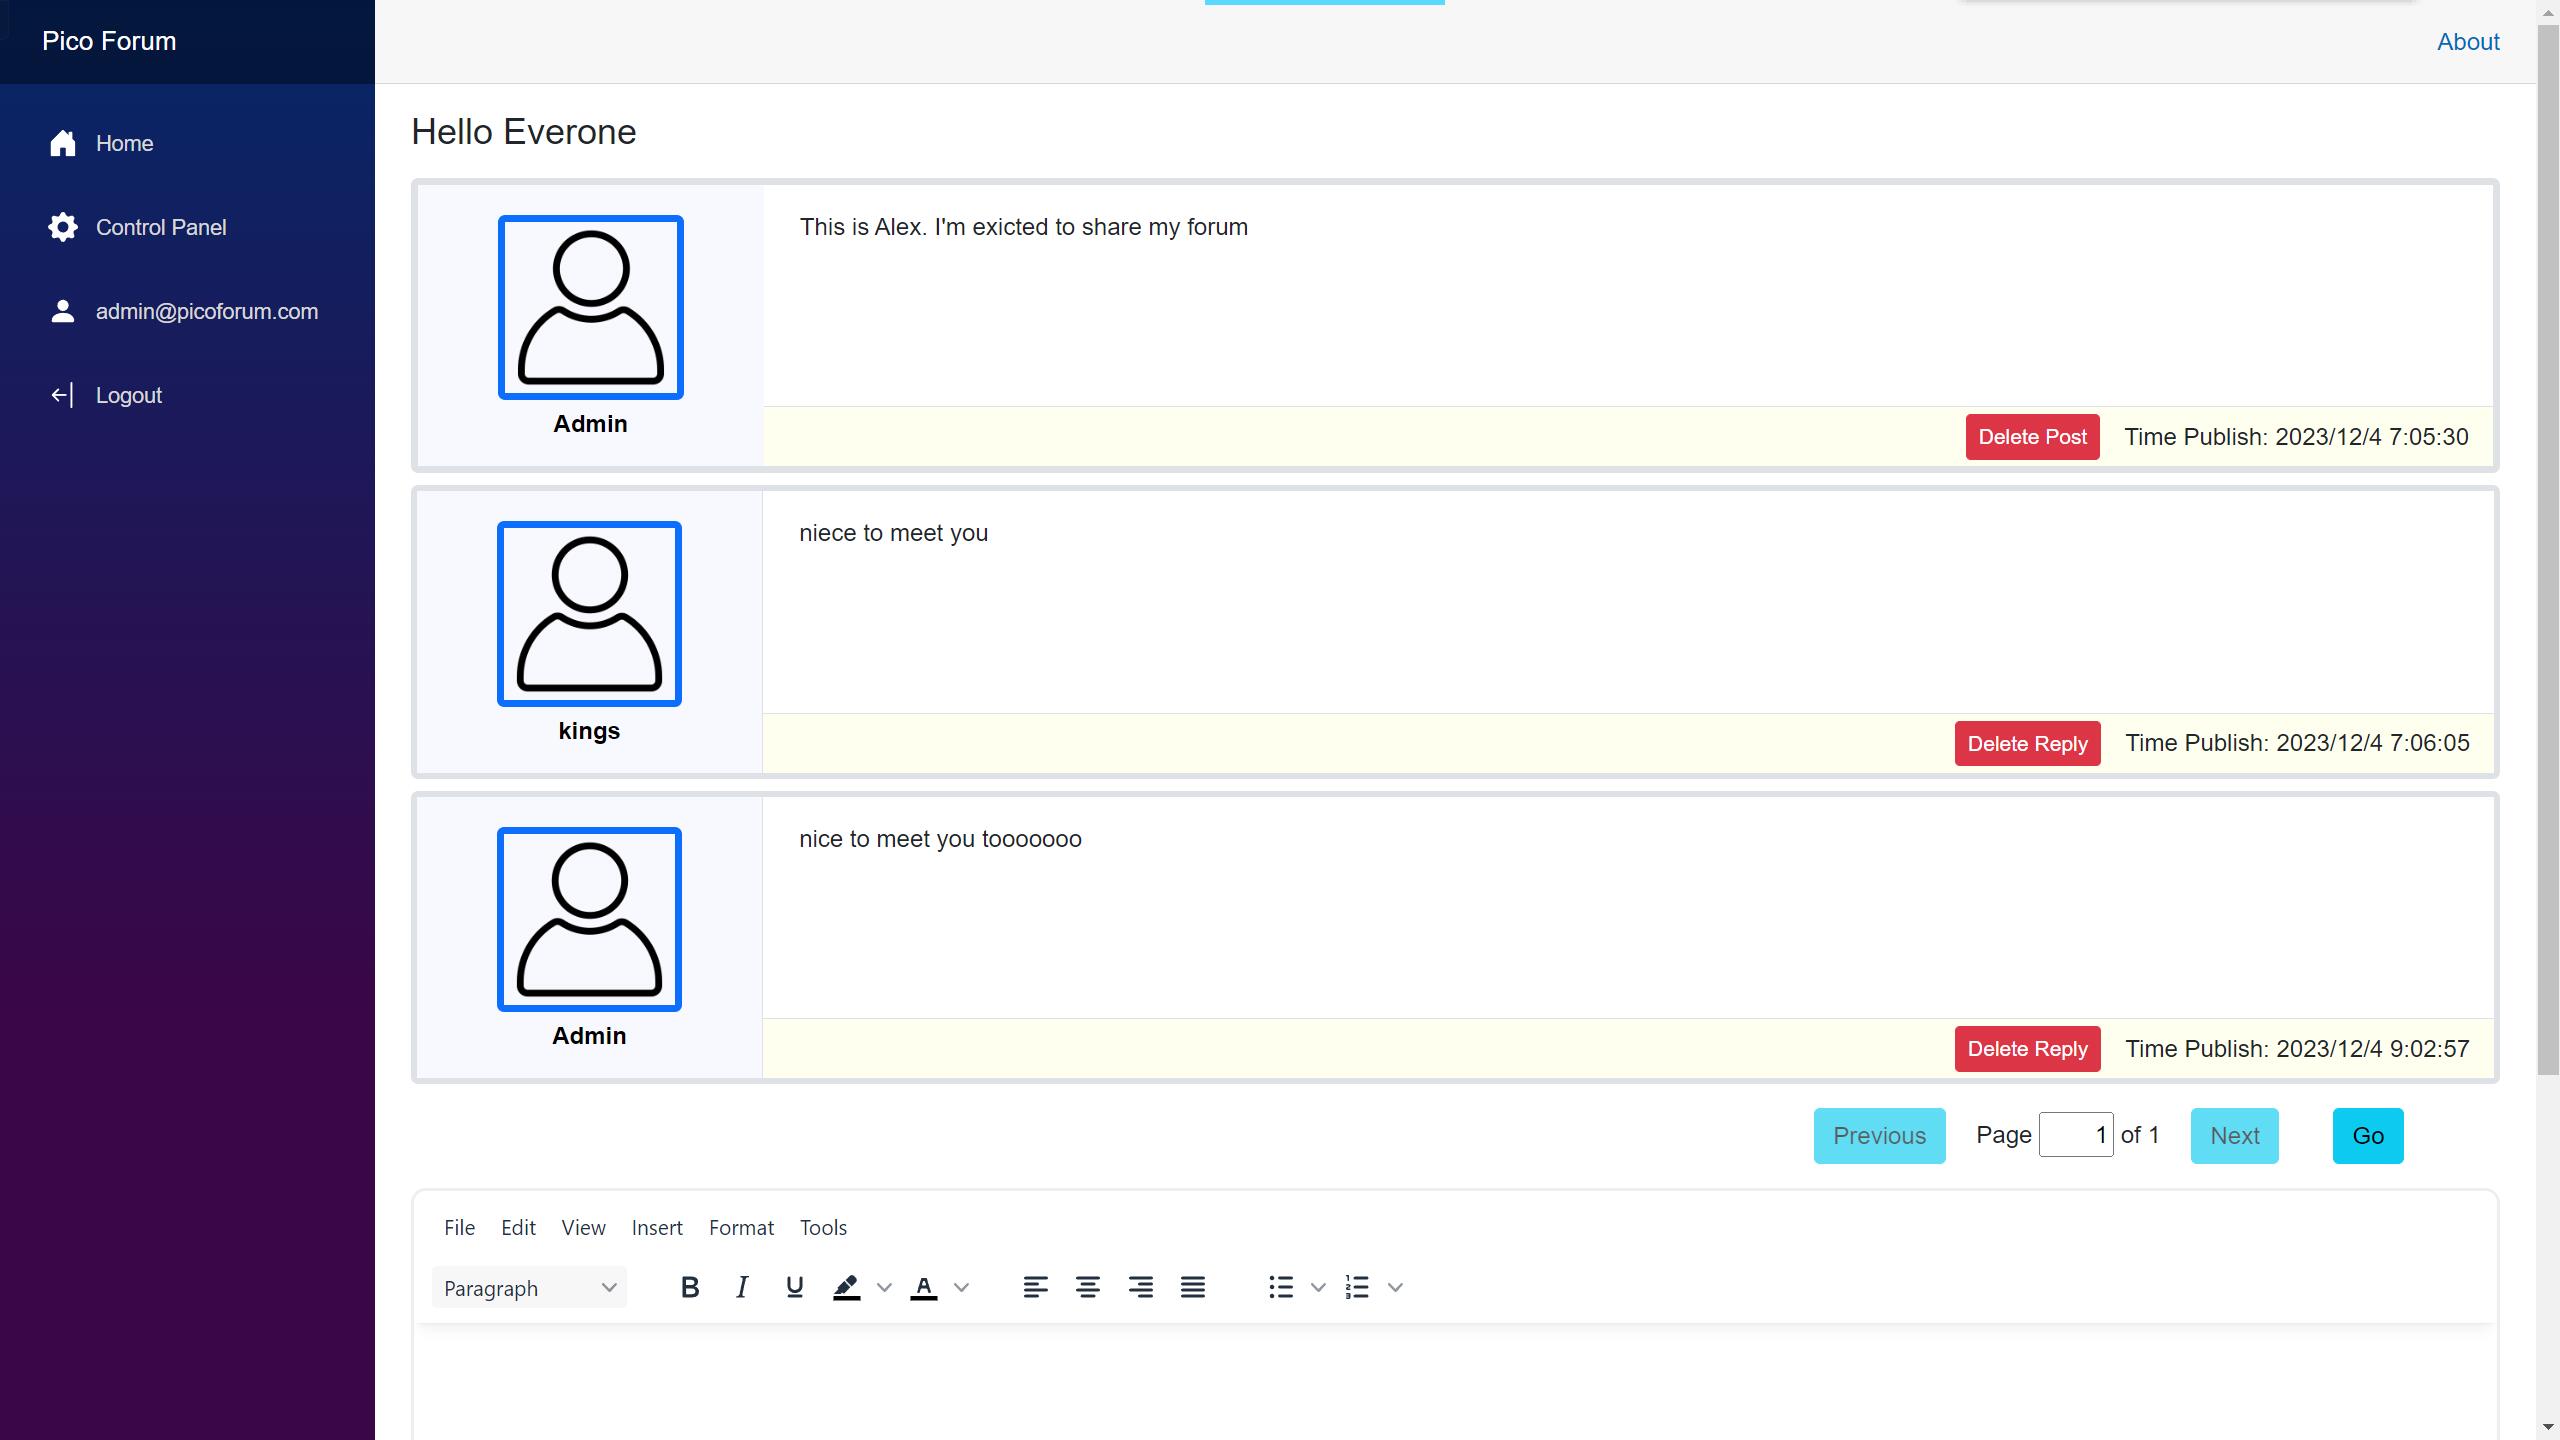Click the page number input field
Screen dimensions: 2560x1440
2076,1135
